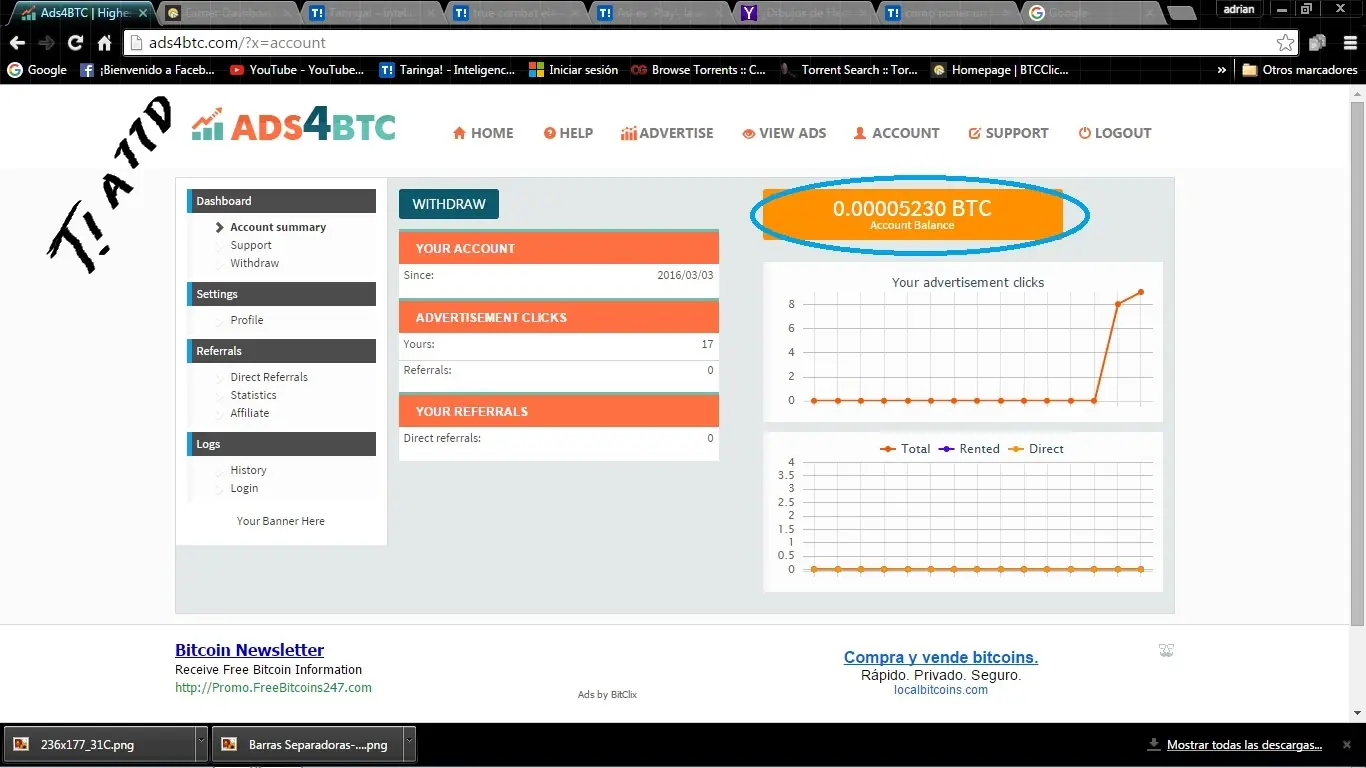The height and width of the screenshot is (768, 1366).
Task: Open the Torrent Search bookmark
Action: 849,70
